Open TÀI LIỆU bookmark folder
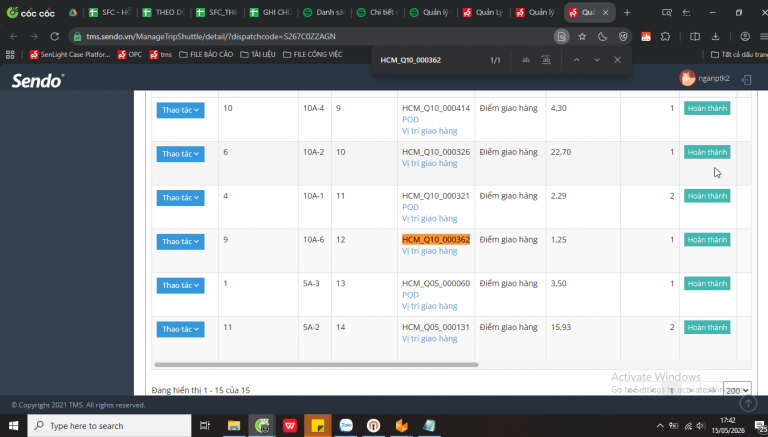The height and width of the screenshot is (437, 768). pyautogui.click(x=258, y=54)
